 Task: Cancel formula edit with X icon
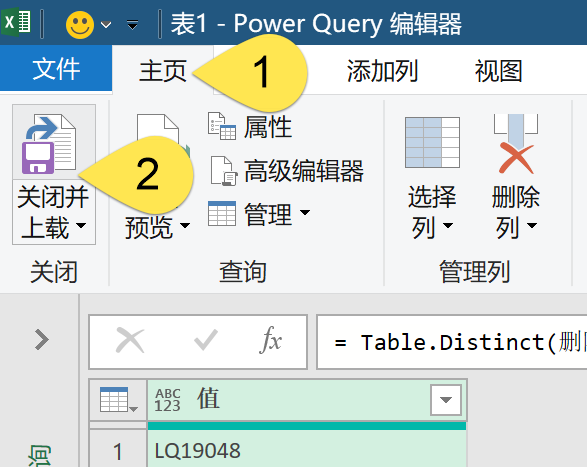[130, 340]
